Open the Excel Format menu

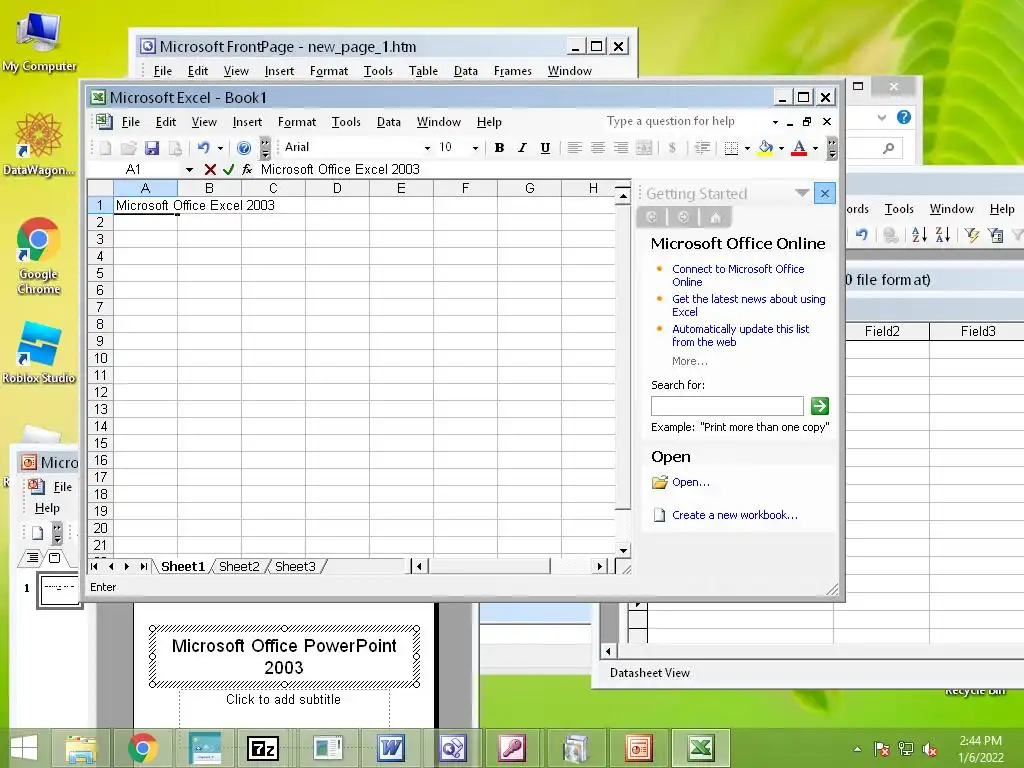(x=296, y=122)
